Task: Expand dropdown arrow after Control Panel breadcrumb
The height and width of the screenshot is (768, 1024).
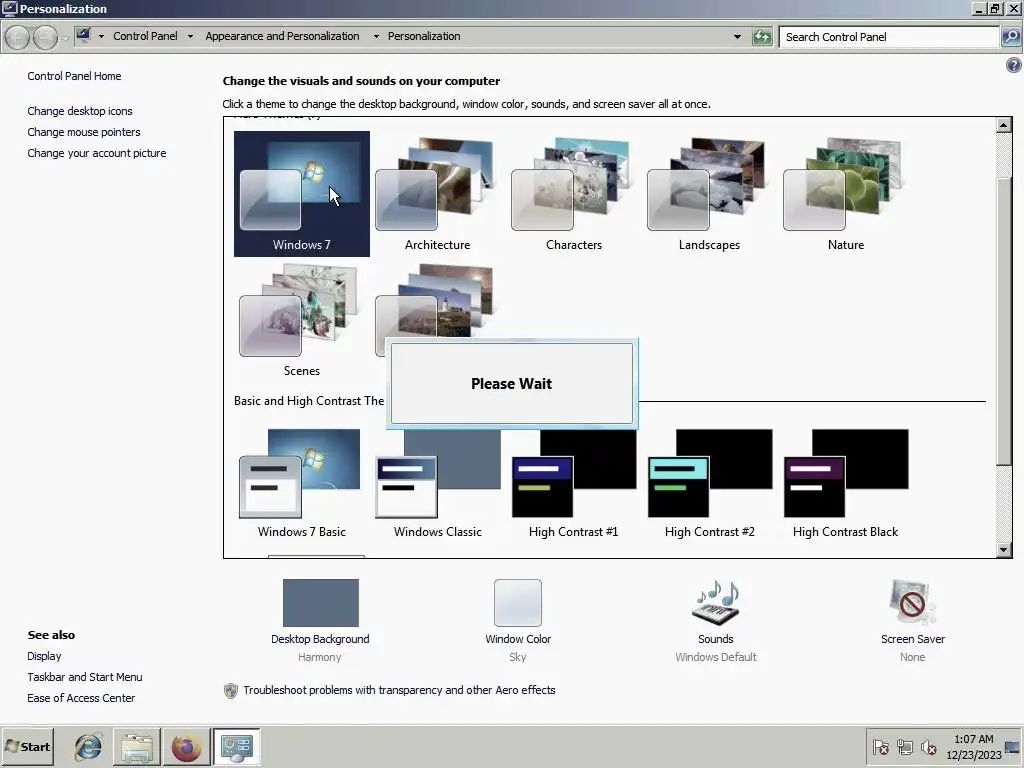Action: [x=190, y=37]
